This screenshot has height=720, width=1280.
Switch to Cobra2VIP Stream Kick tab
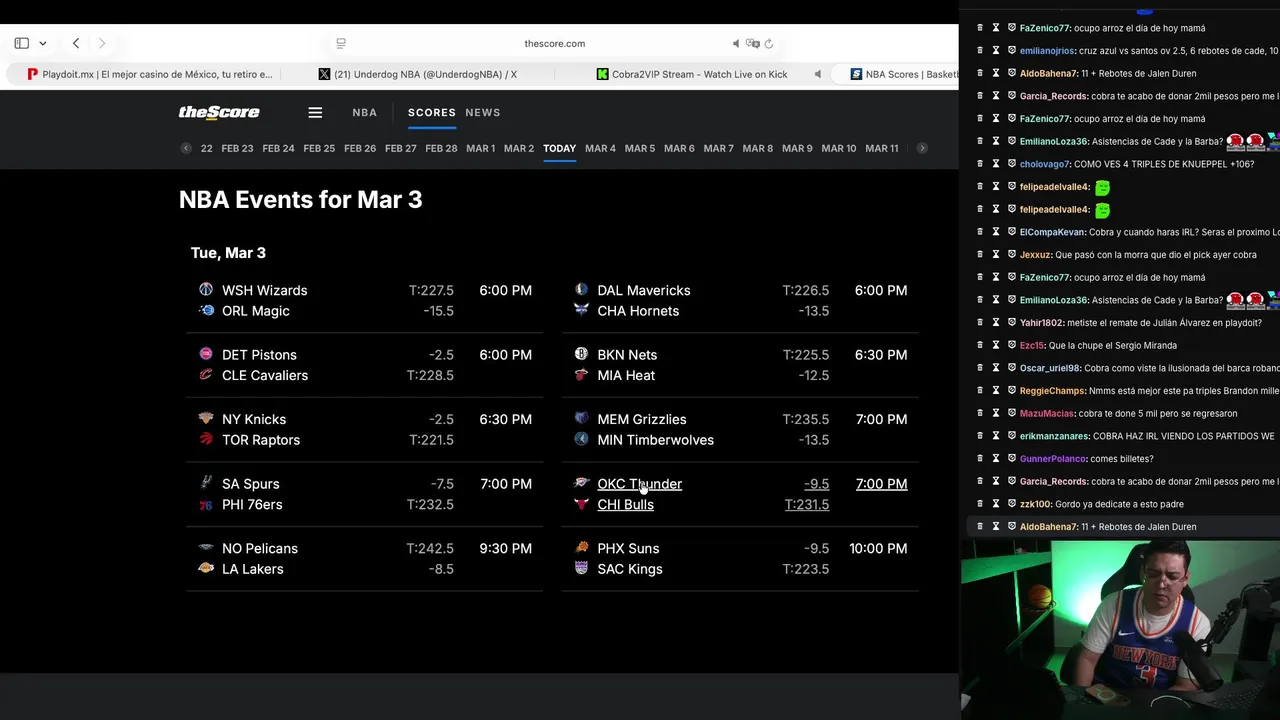pyautogui.click(x=692, y=74)
